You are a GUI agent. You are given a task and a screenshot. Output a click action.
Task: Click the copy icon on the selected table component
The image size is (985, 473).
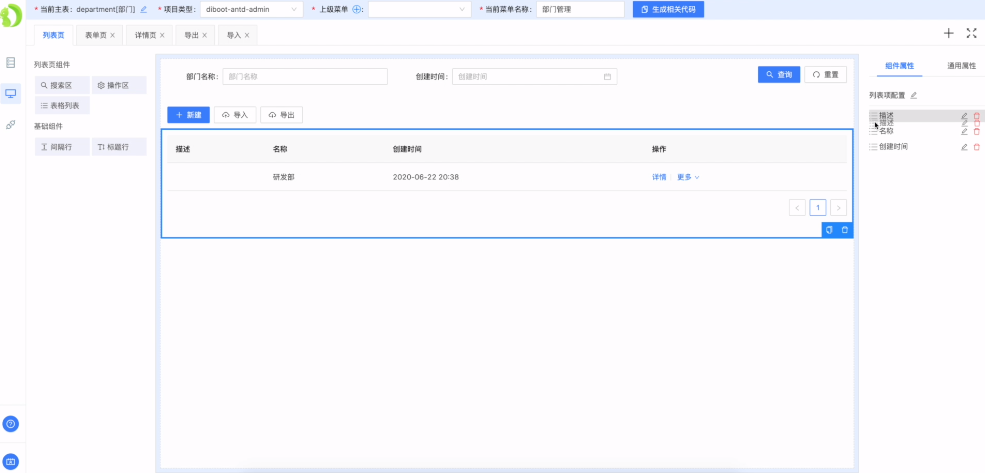(829, 230)
